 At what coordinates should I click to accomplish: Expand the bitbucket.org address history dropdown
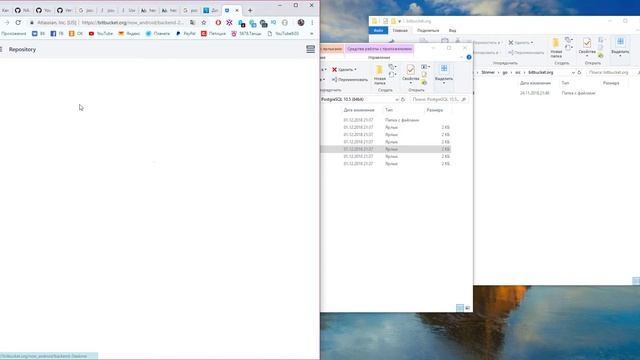573,72
